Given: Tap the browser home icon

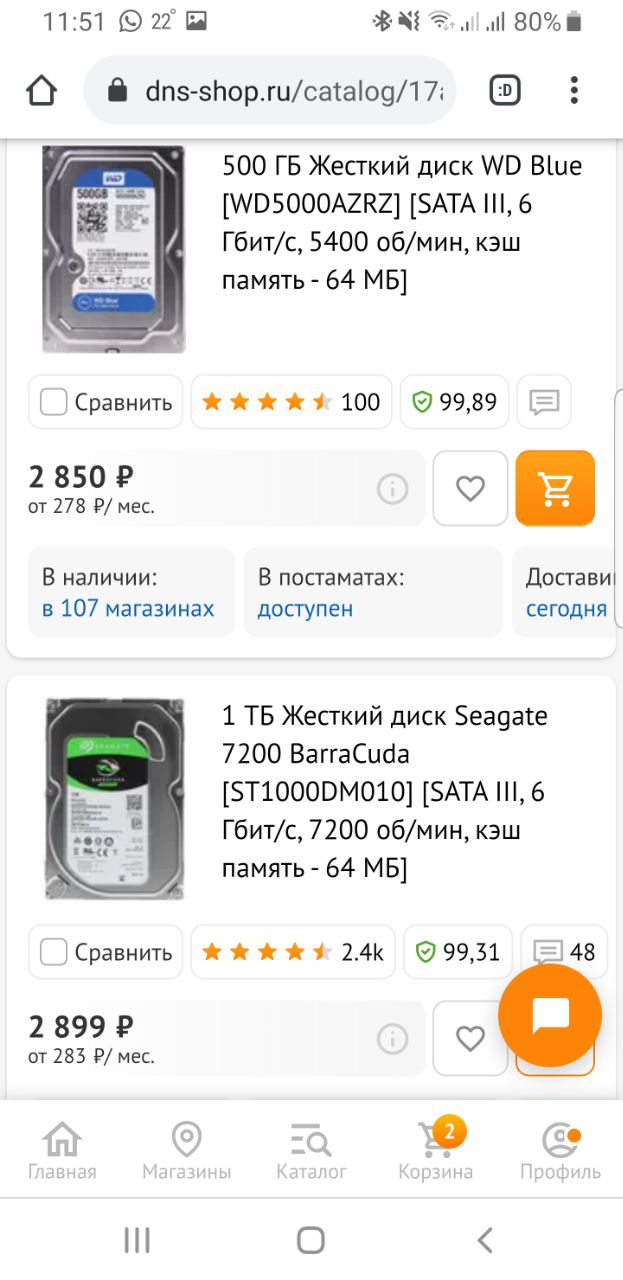Looking at the screenshot, I should (42, 91).
